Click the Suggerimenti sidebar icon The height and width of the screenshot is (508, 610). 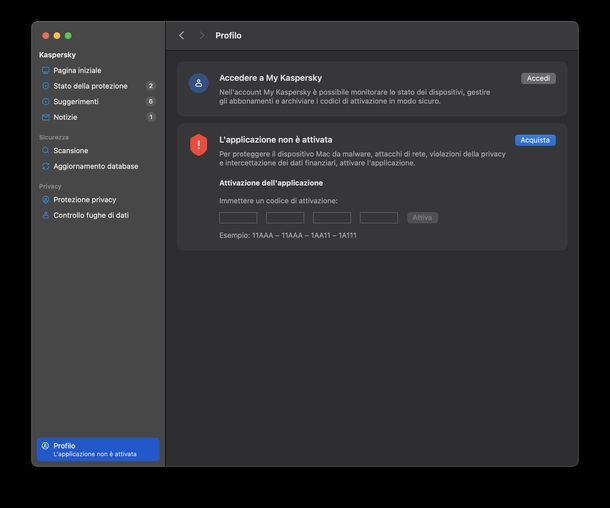click(x=46, y=102)
